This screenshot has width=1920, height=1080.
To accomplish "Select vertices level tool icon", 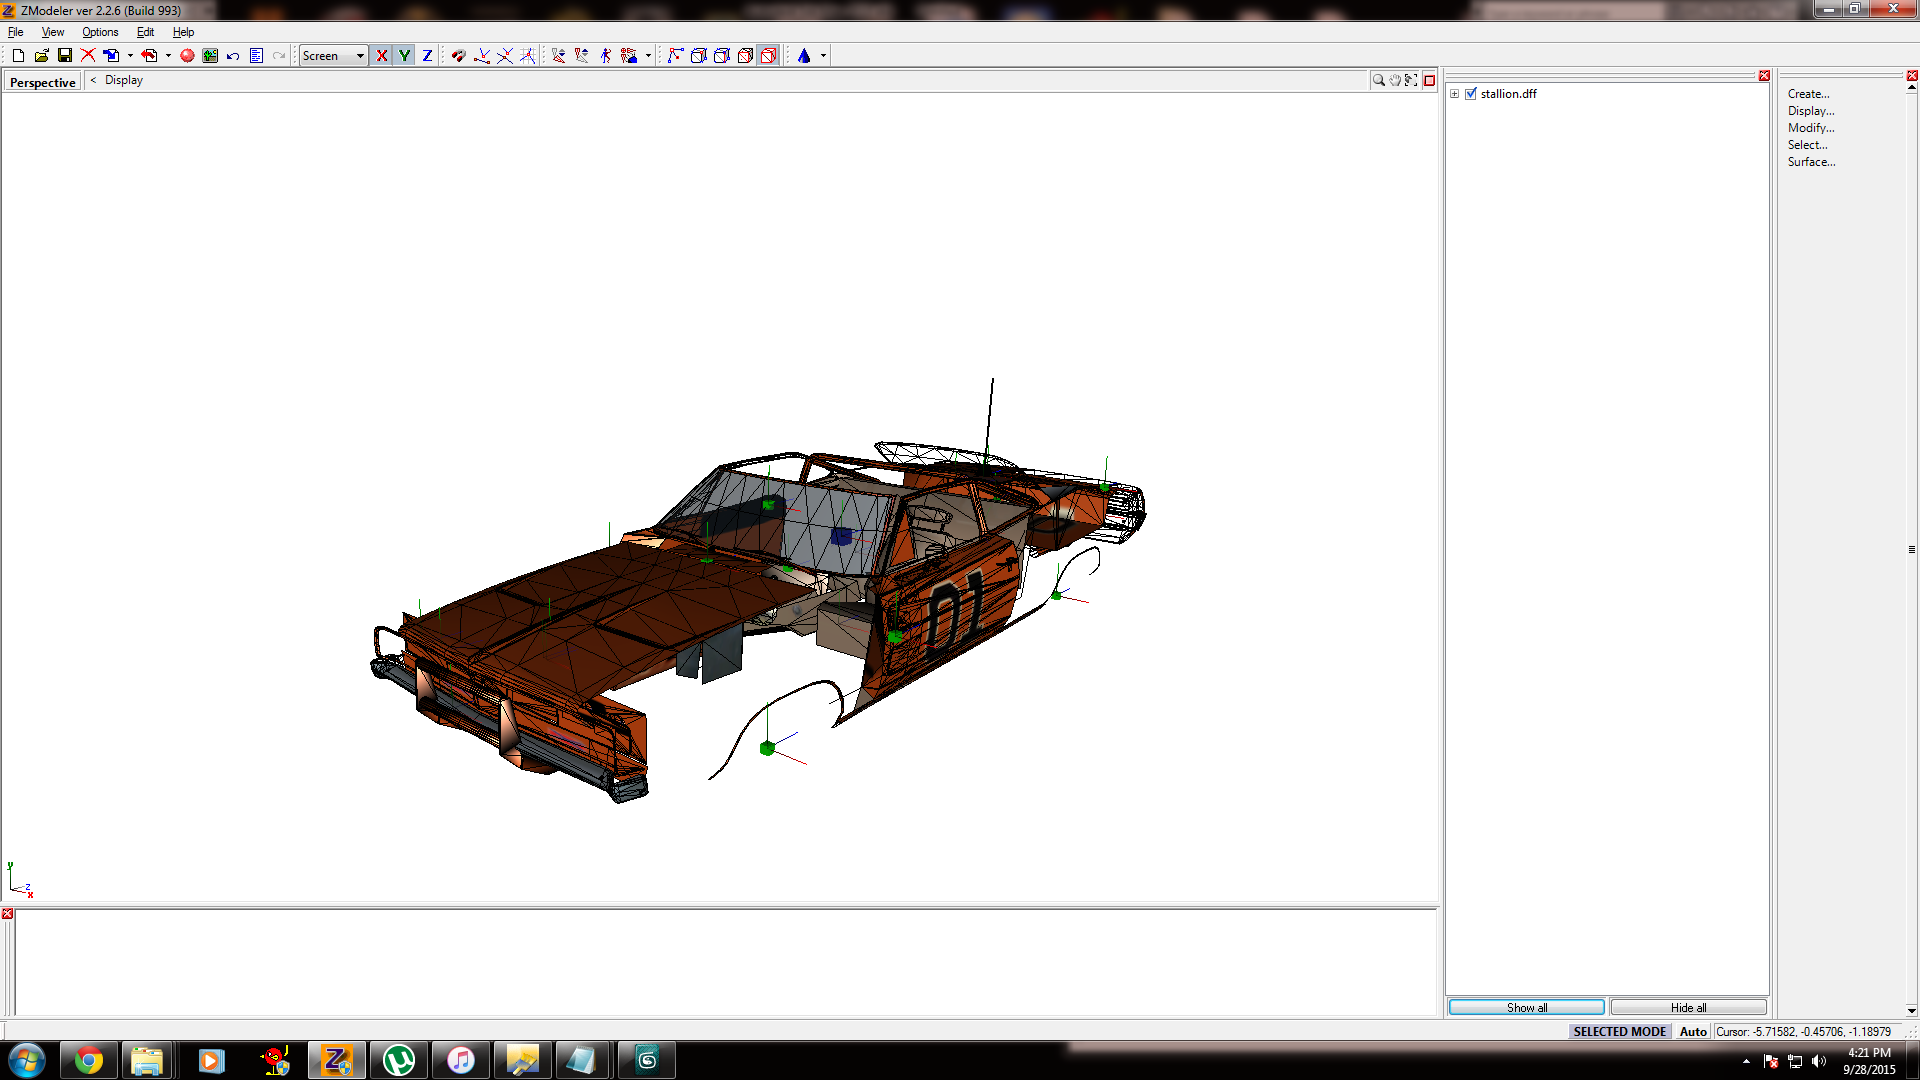I will tap(558, 56).
